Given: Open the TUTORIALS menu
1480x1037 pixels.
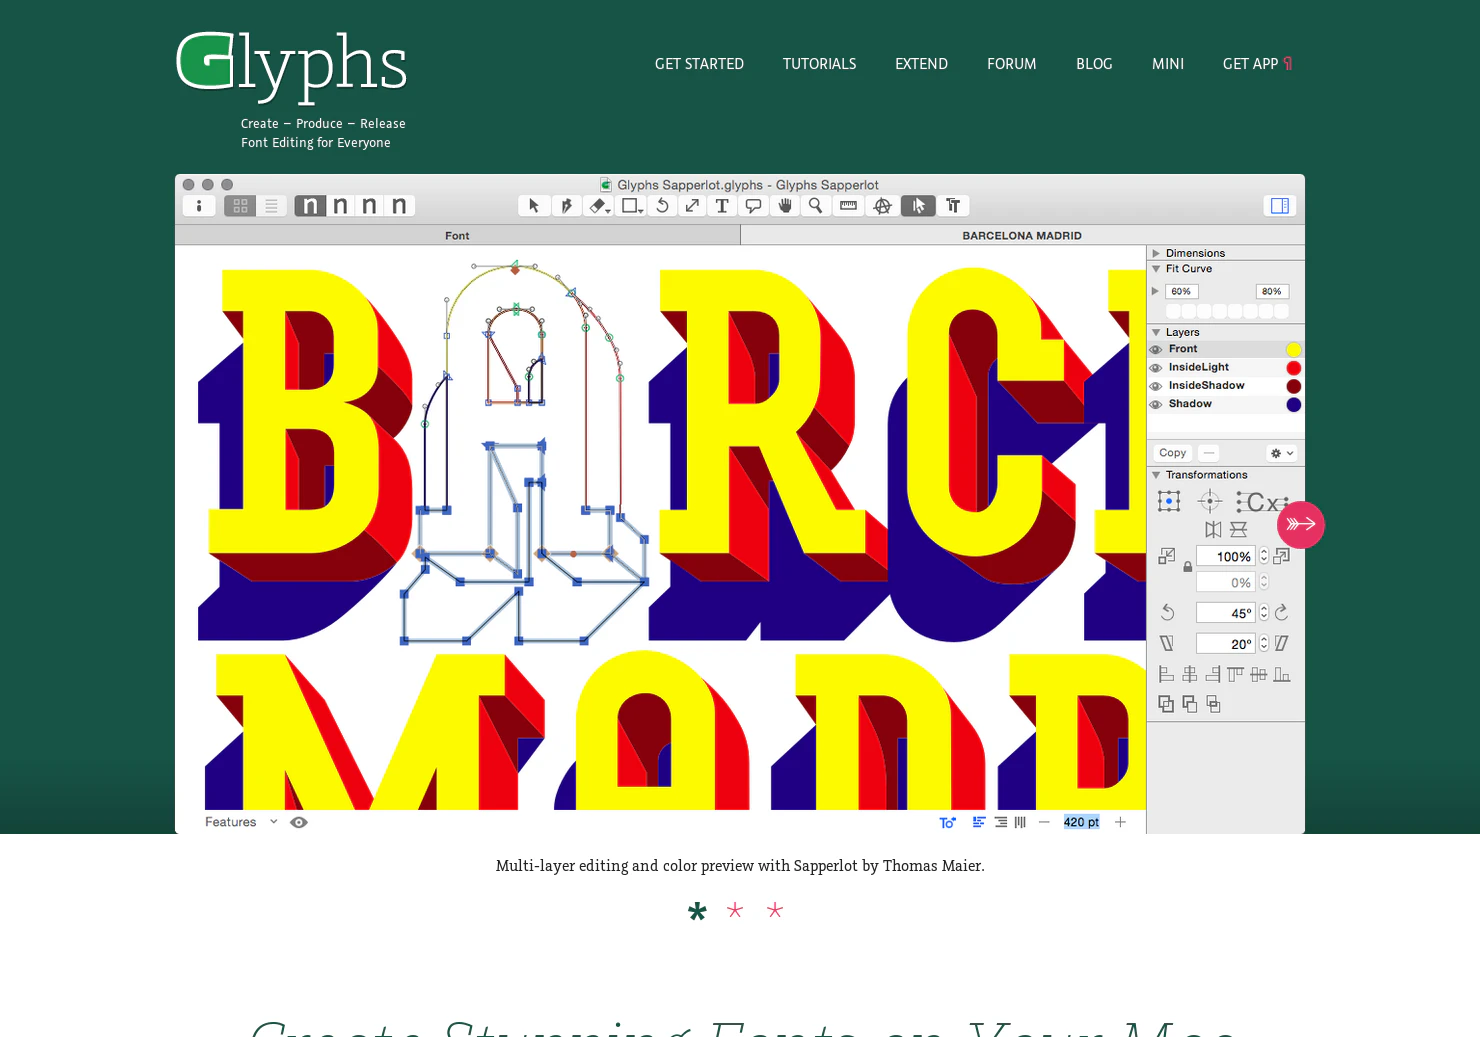Looking at the screenshot, I should point(819,63).
